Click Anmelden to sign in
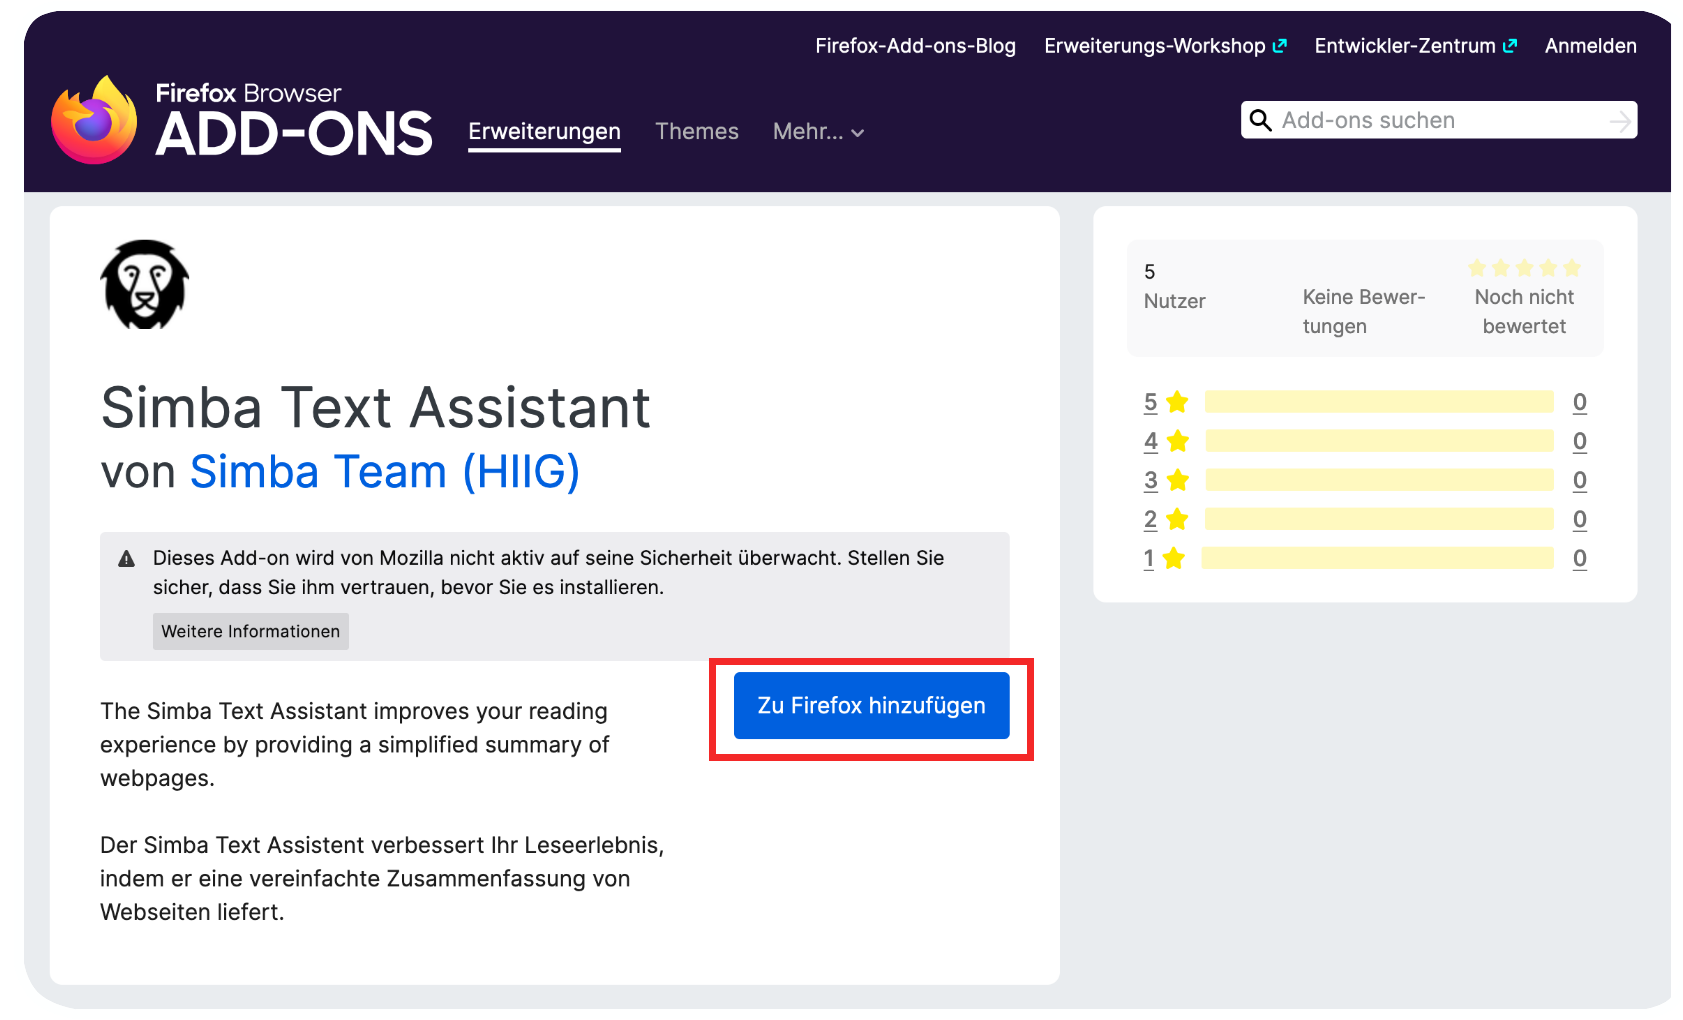Screen dimensions: 1683x1020 tap(1590, 46)
